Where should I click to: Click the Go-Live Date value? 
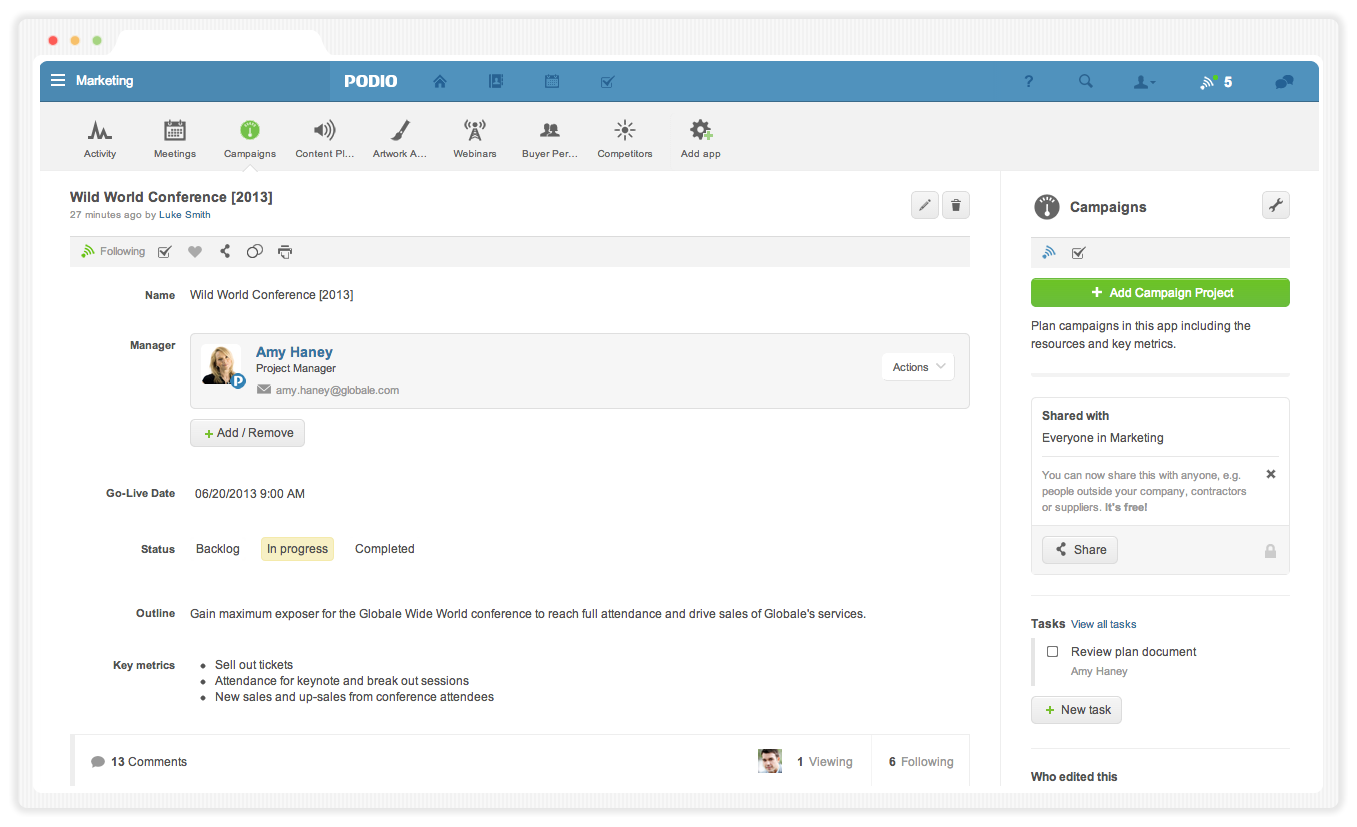tap(250, 494)
